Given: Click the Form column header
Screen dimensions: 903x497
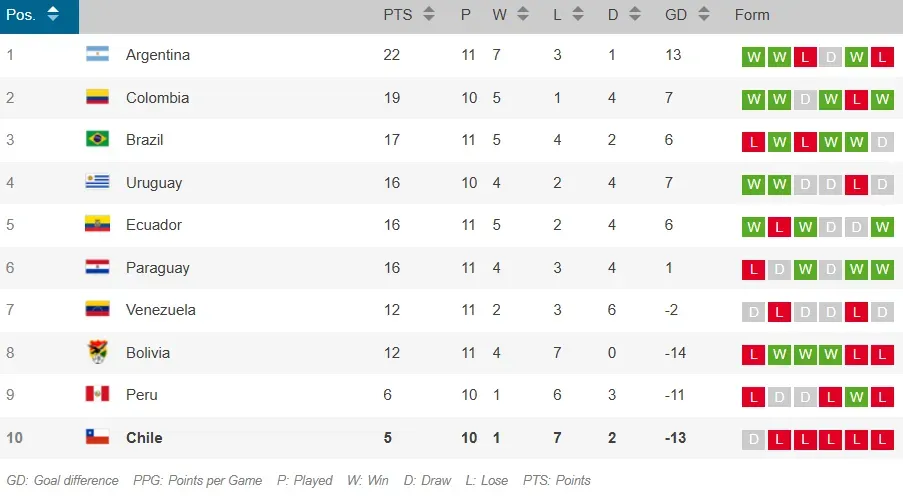Looking at the screenshot, I should [x=752, y=15].
